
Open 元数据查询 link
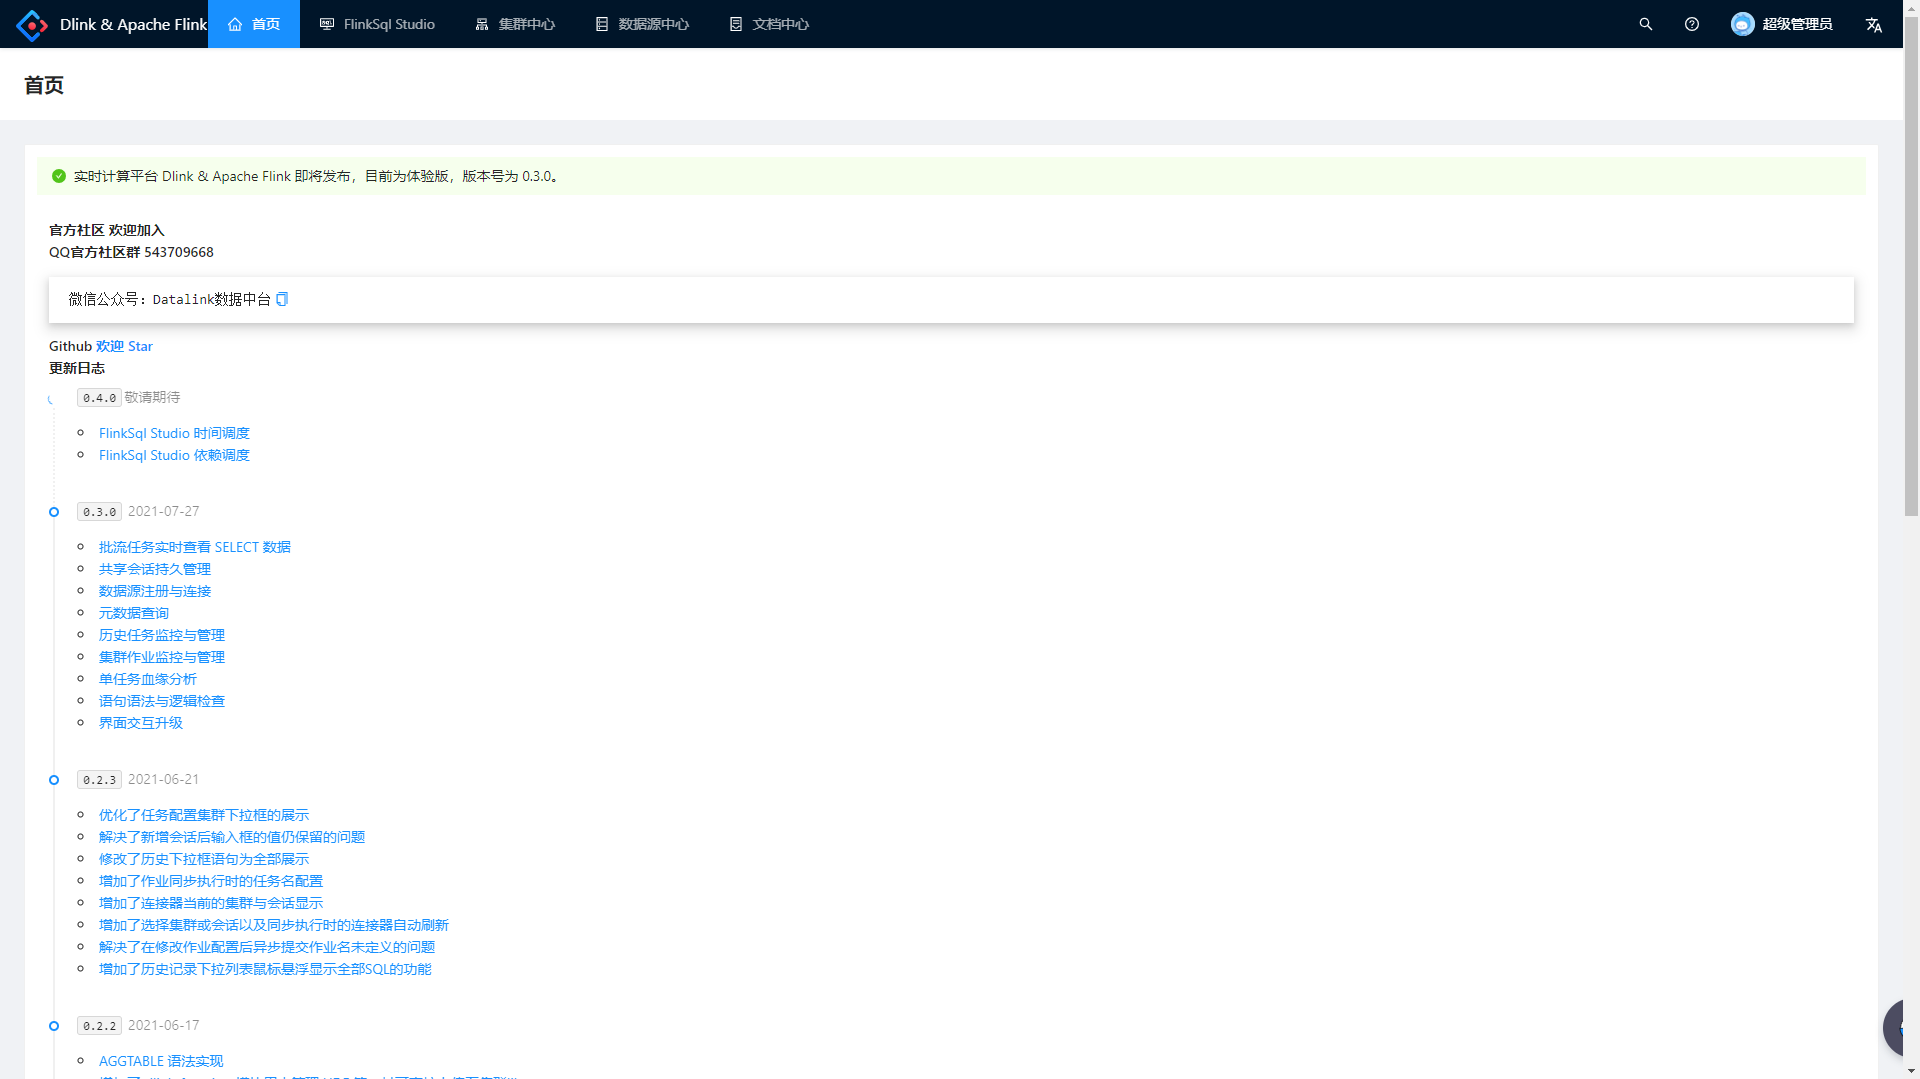[134, 613]
